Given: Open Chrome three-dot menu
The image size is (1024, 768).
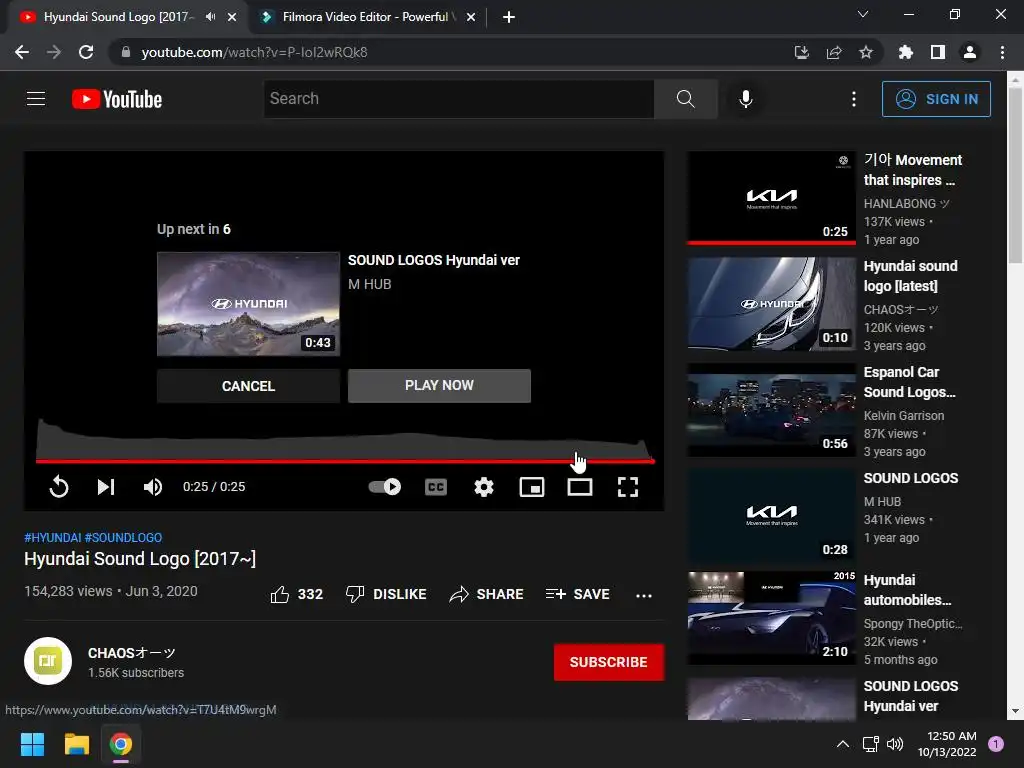Looking at the screenshot, I should coord(1002,52).
